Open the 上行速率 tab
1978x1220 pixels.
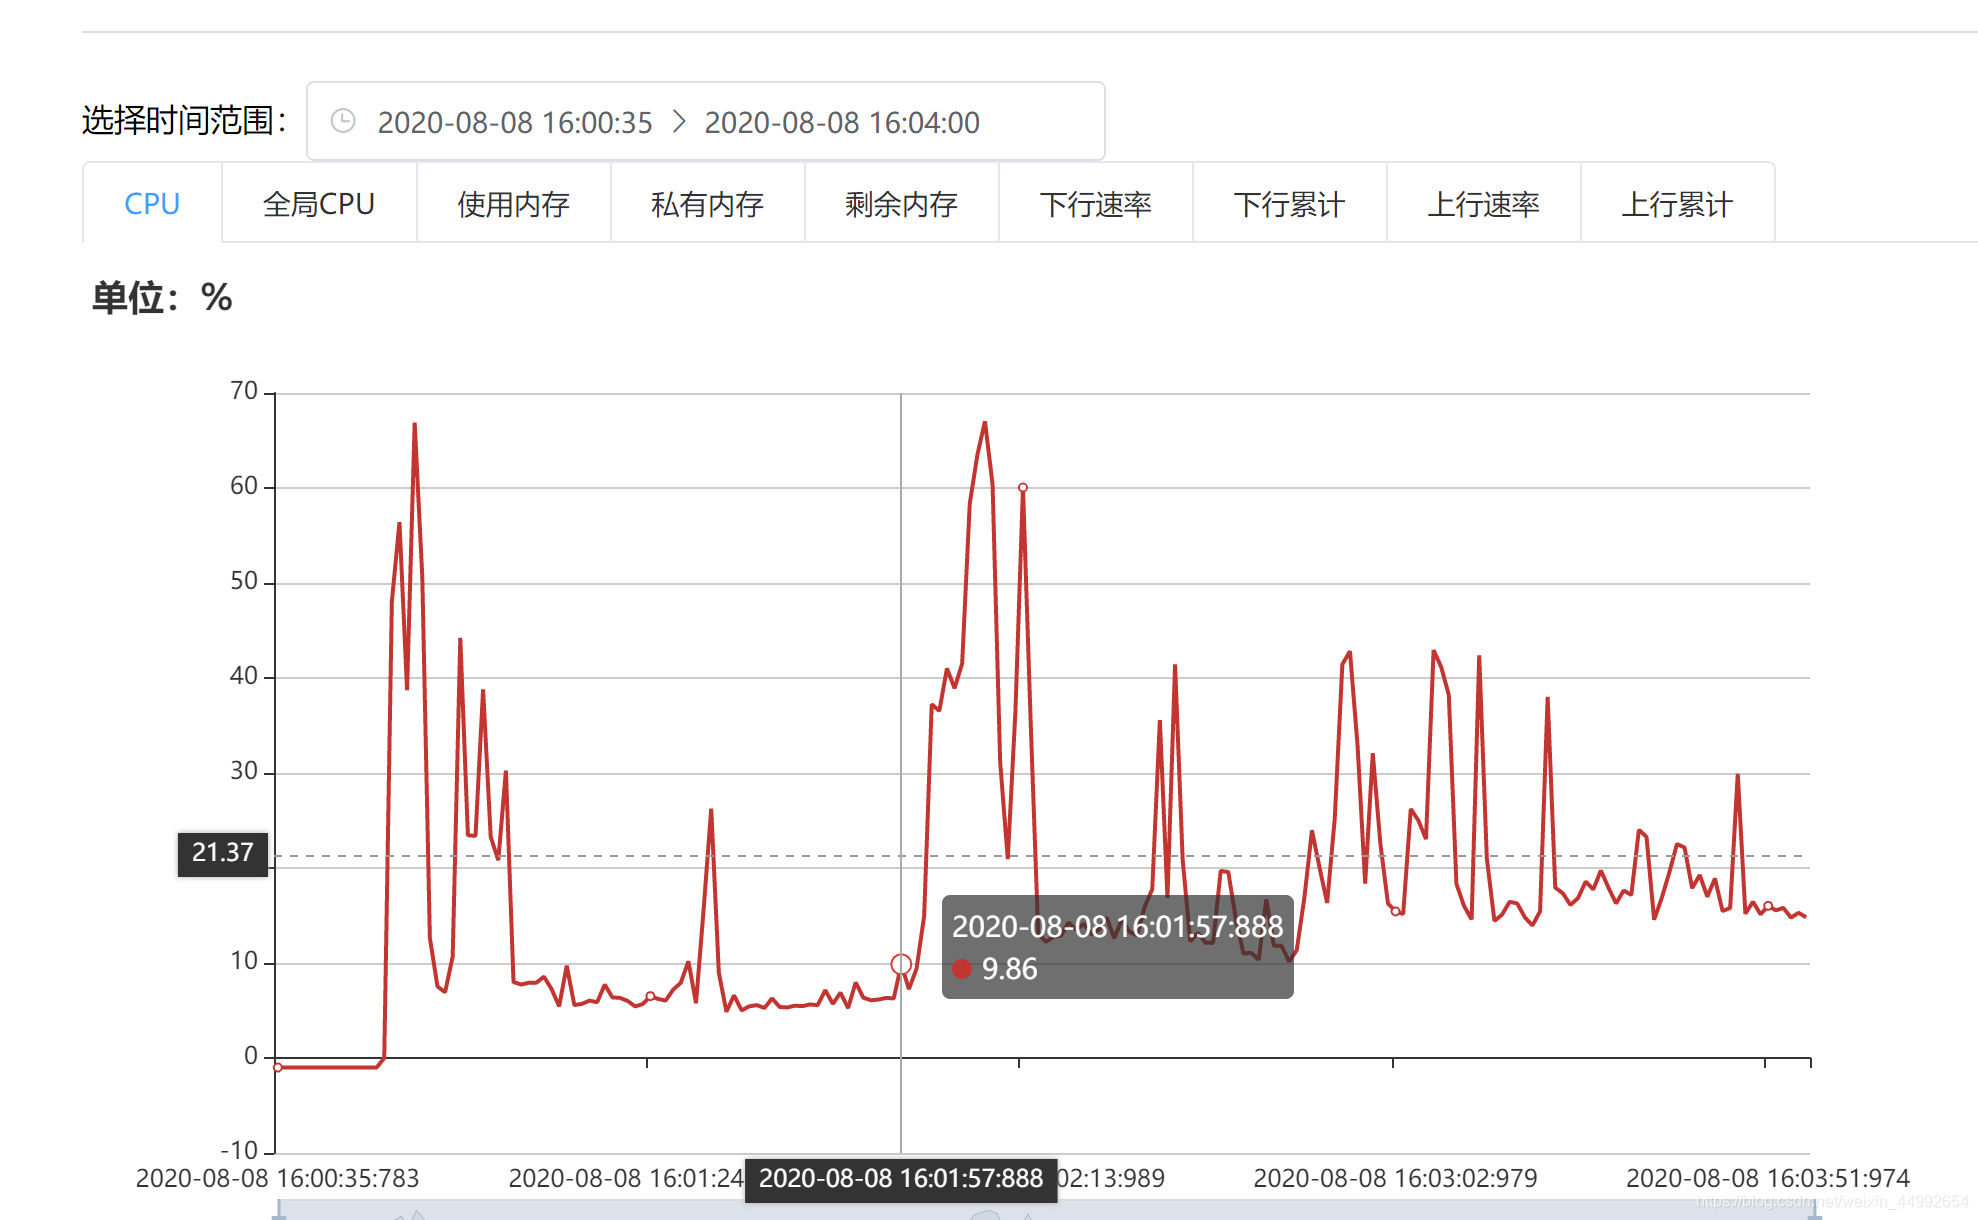pyautogui.click(x=1483, y=204)
